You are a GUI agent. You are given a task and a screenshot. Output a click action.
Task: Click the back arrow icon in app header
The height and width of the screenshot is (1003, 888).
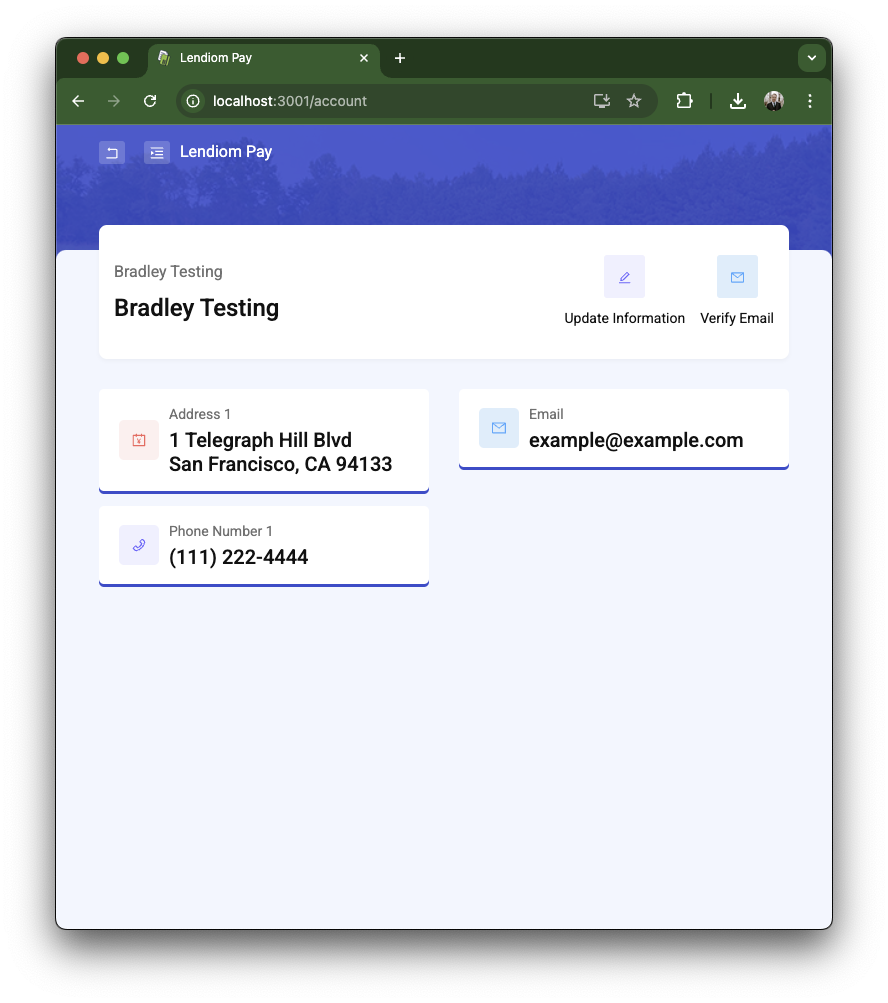pyautogui.click(x=112, y=153)
